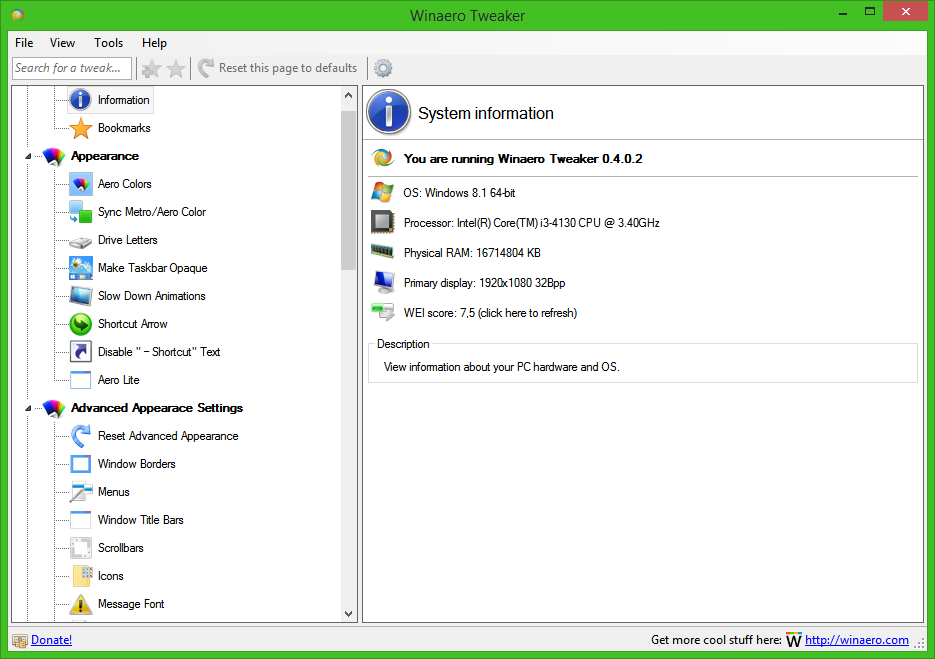Click the Aero Lite window icon
Image resolution: width=935 pixels, height=659 pixels.
(x=81, y=380)
